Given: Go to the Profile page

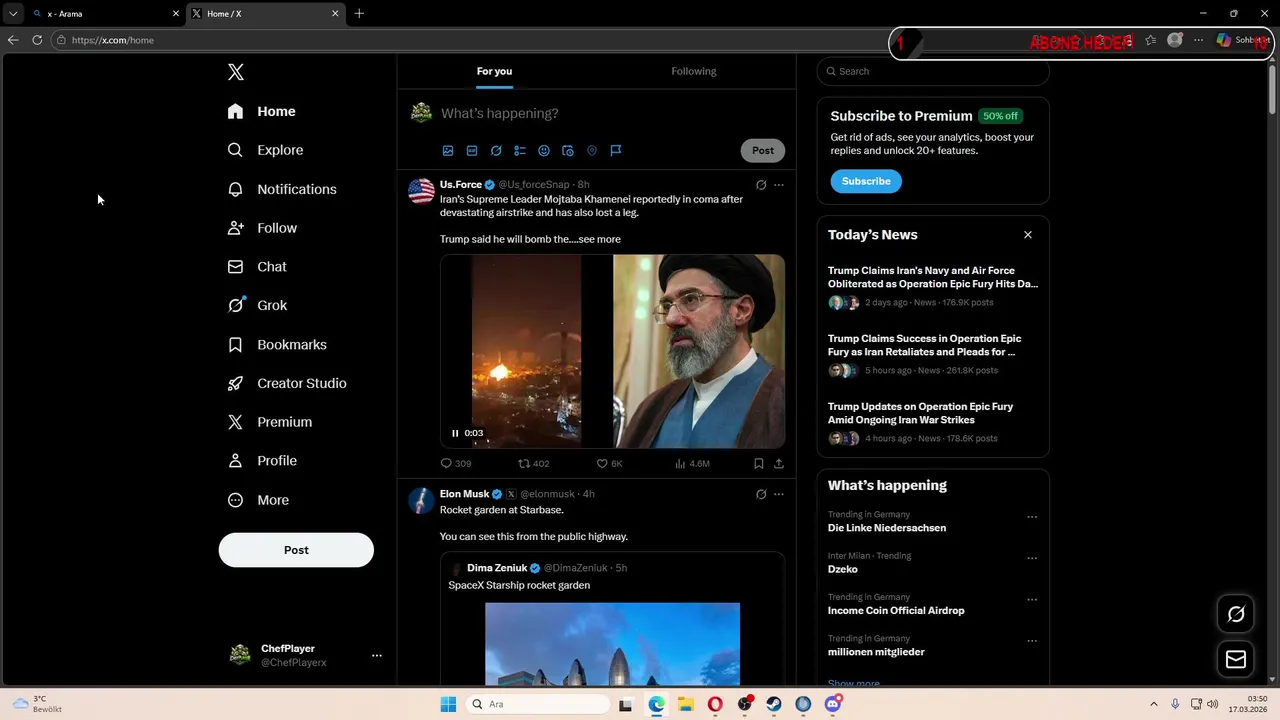Looking at the screenshot, I should (263, 461).
